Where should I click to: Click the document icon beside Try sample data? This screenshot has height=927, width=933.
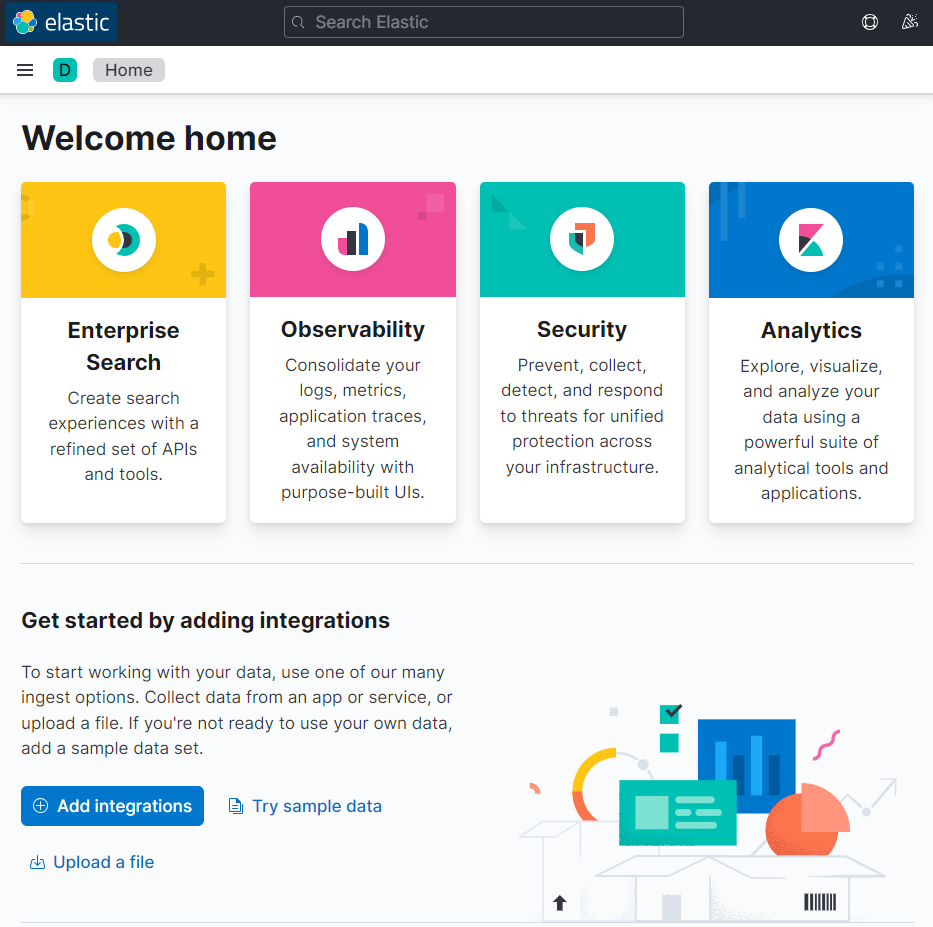pos(236,806)
